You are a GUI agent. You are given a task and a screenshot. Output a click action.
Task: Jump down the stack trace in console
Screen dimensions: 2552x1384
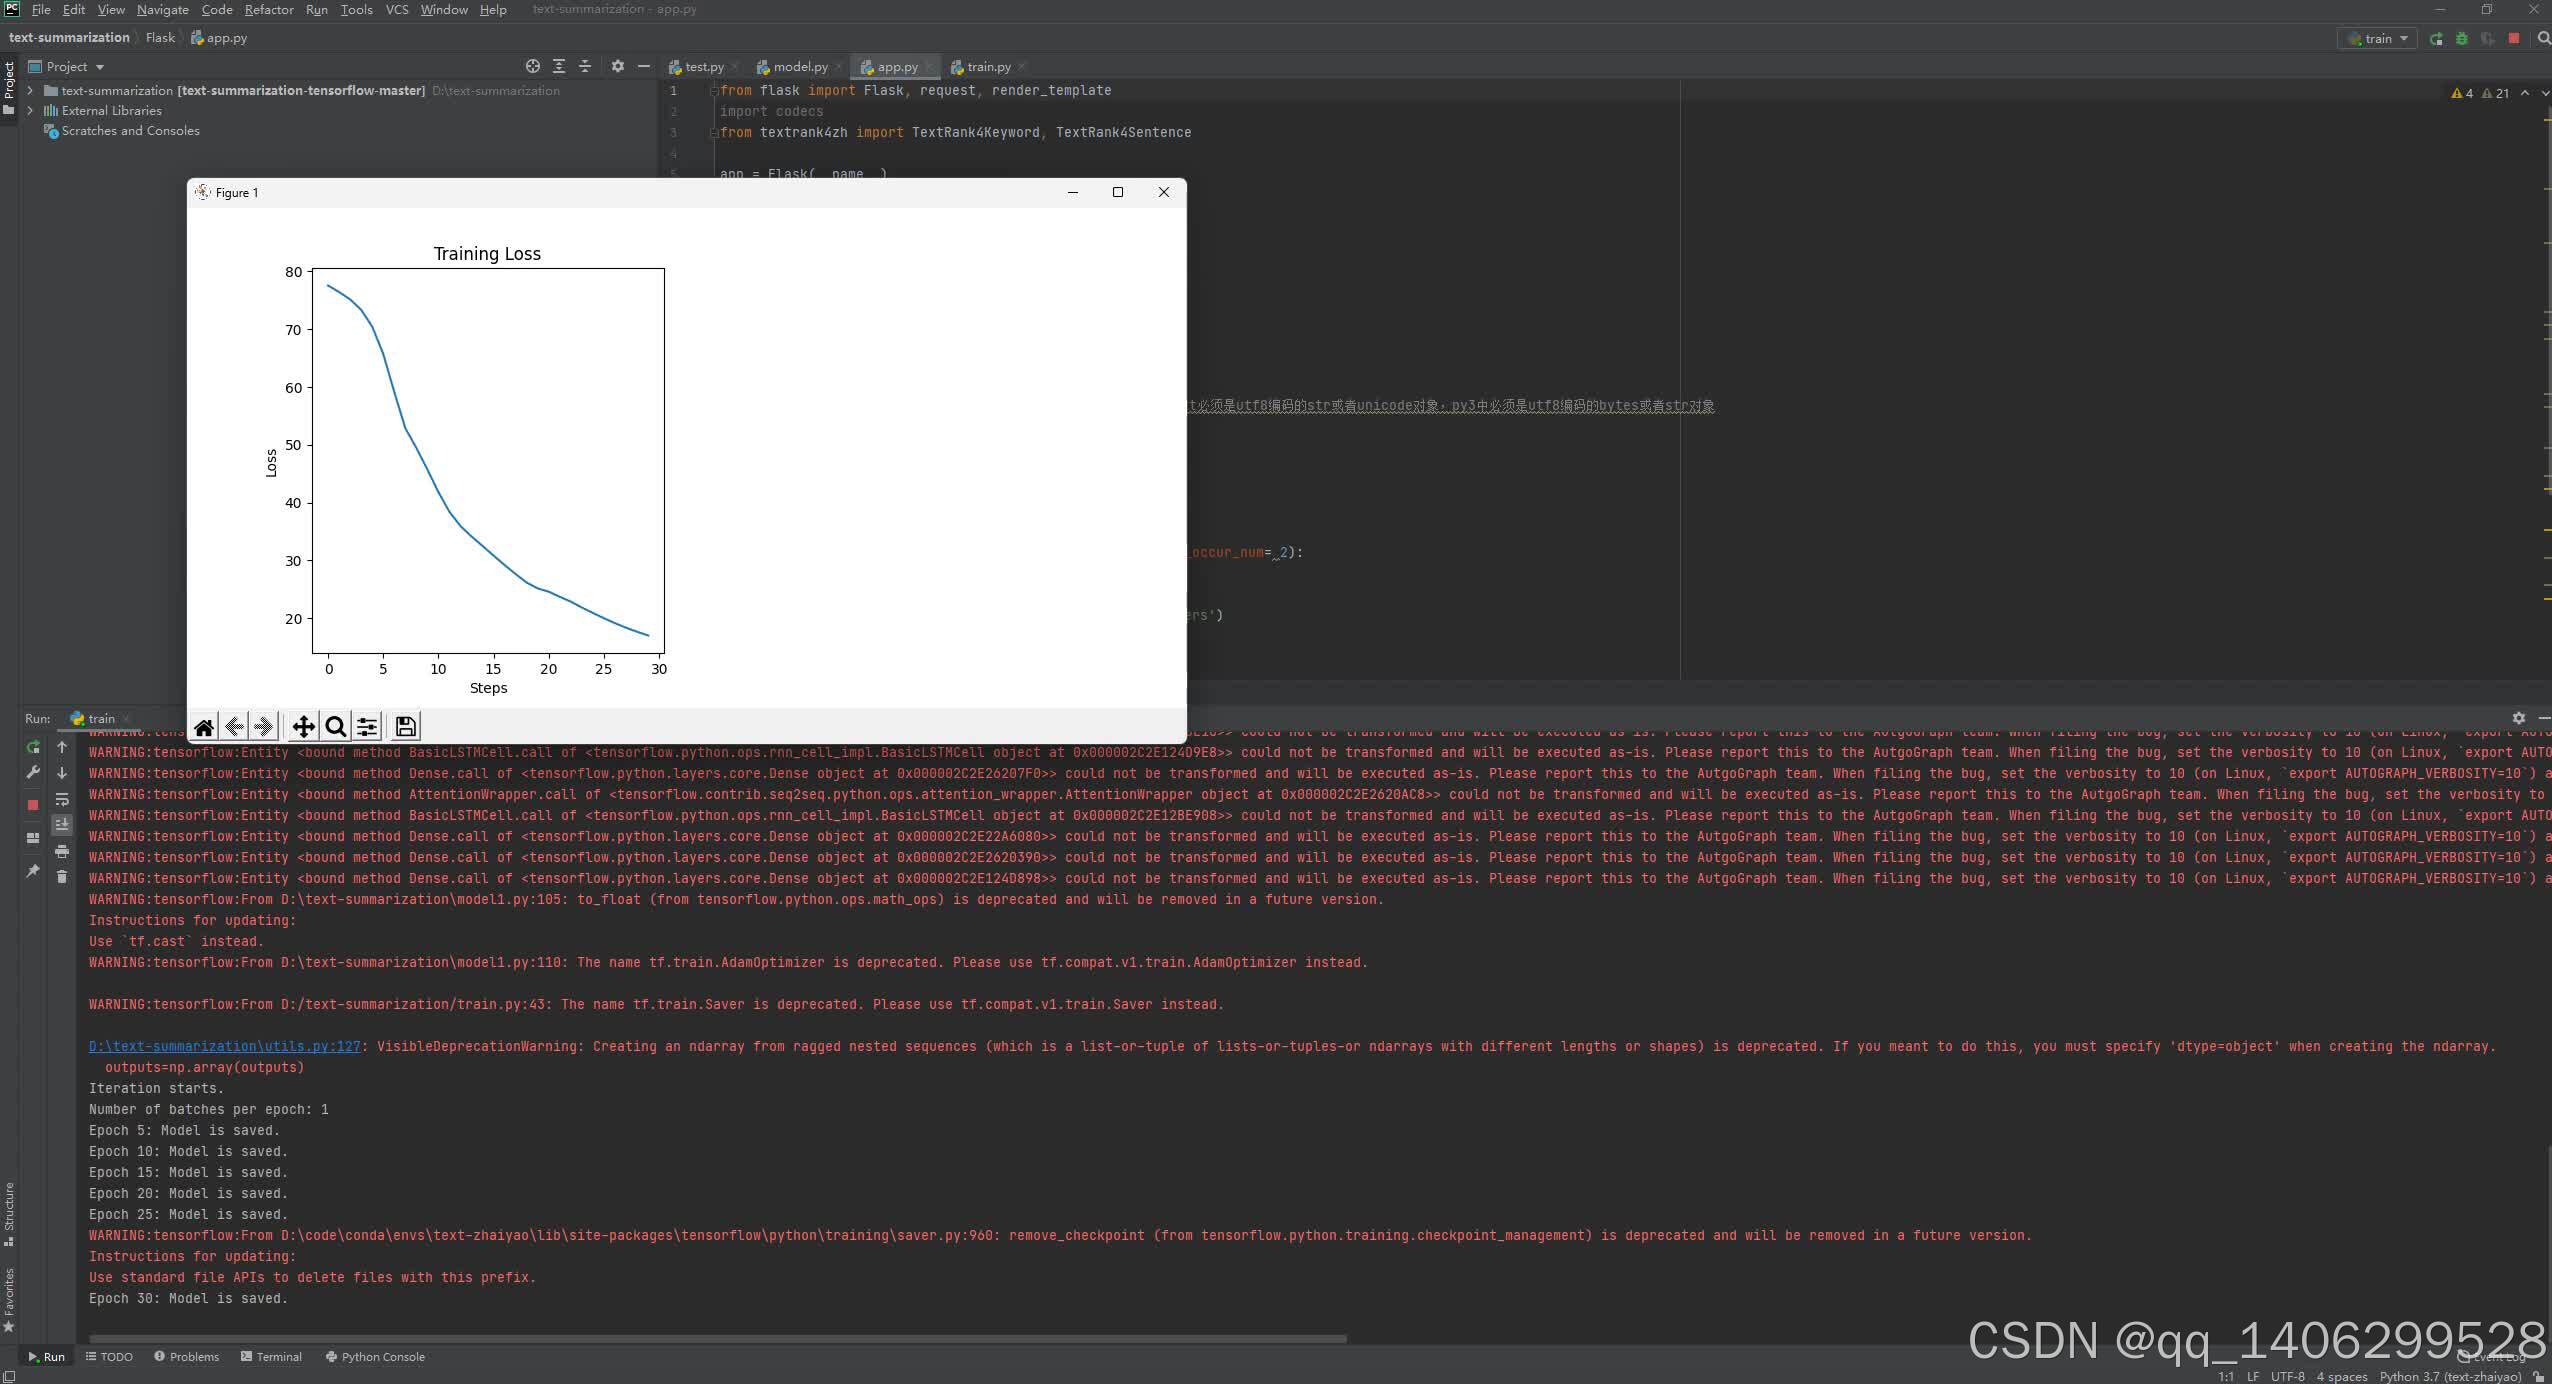62,773
